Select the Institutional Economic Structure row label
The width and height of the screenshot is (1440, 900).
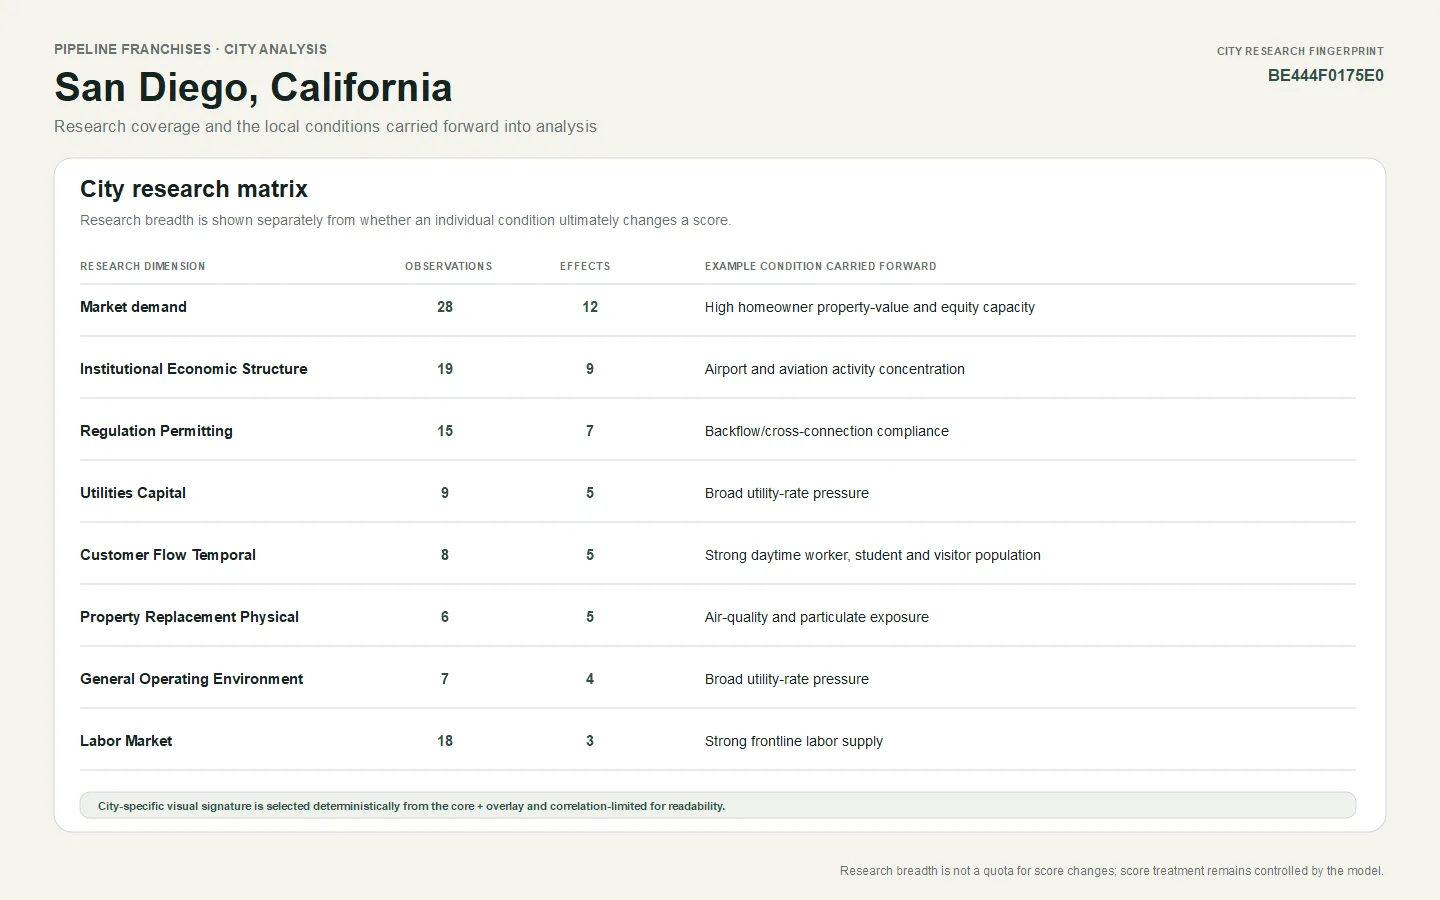coord(194,369)
